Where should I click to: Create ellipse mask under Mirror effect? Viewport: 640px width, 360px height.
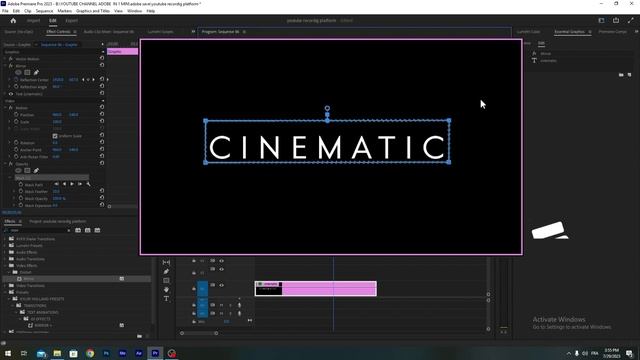[18, 72]
